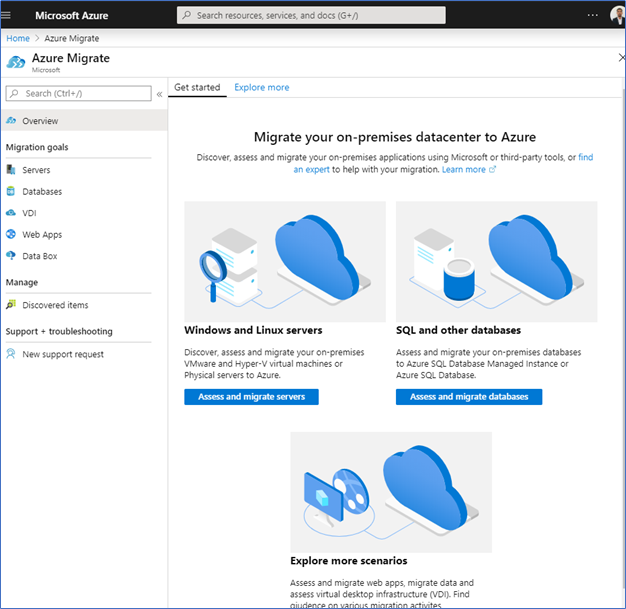Click the Servers icon
The width and height of the screenshot is (626, 609).
tap(11, 170)
